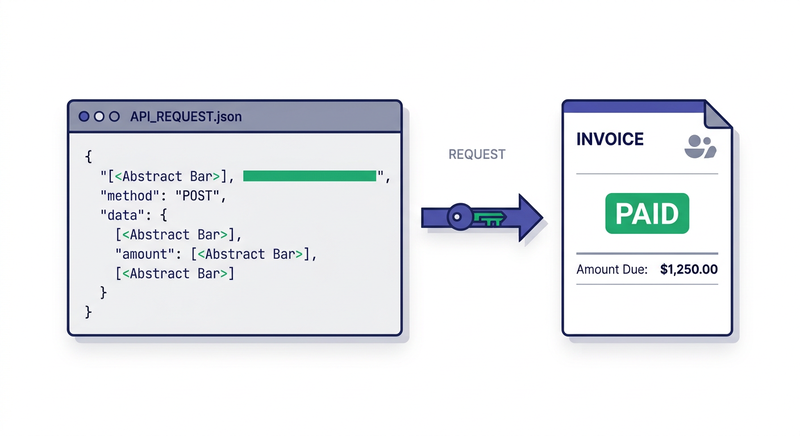Click the people icon on the invoice

click(x=700, y=146)
